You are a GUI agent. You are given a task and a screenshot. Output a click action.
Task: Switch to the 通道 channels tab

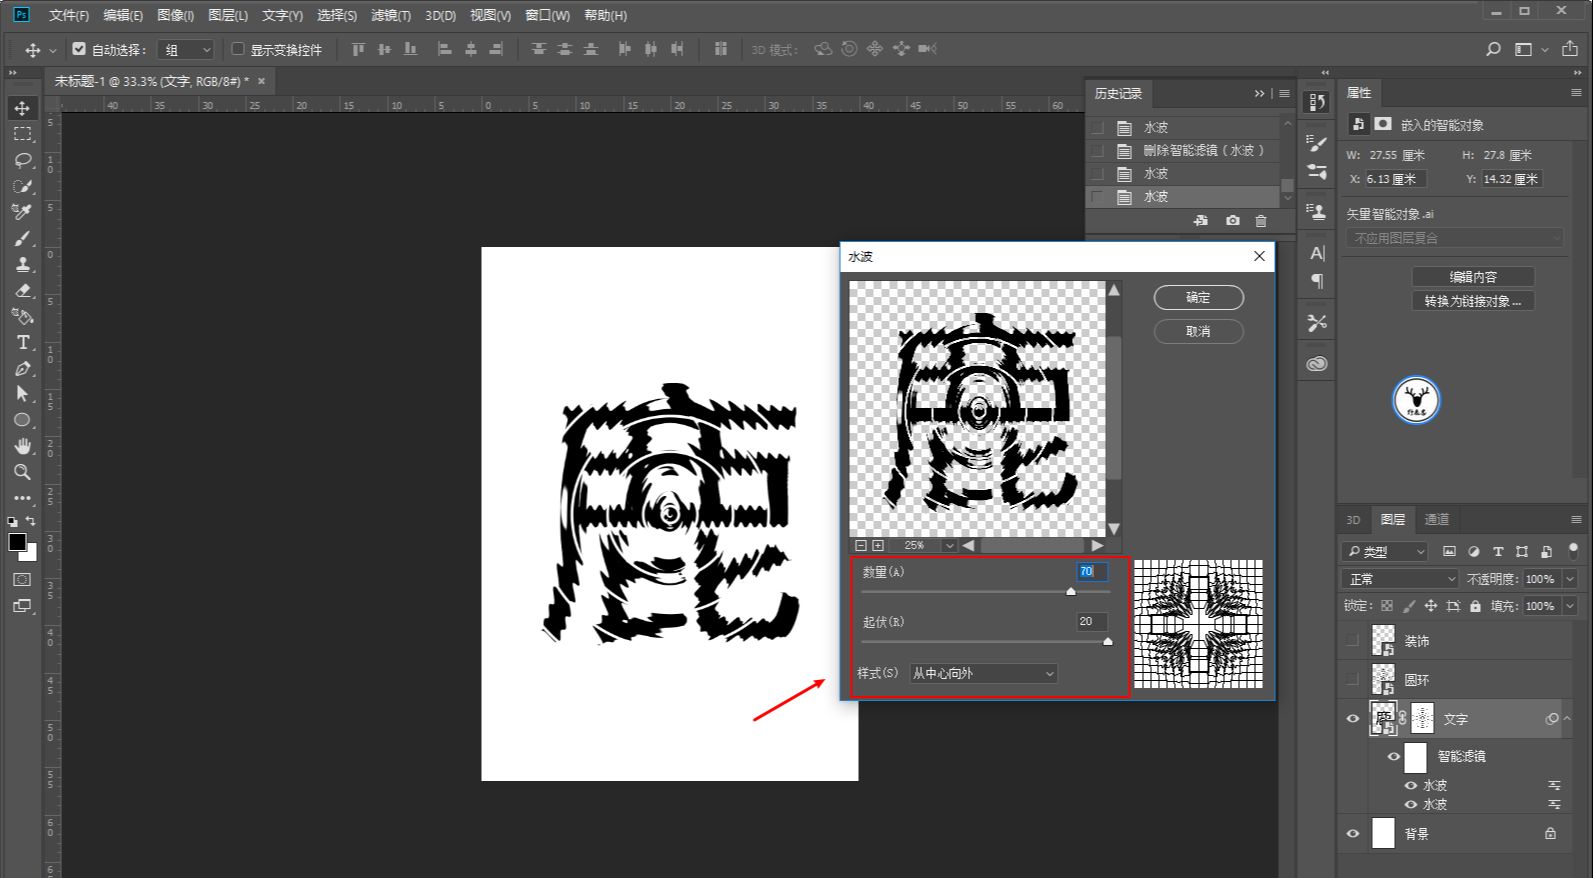1437,519
